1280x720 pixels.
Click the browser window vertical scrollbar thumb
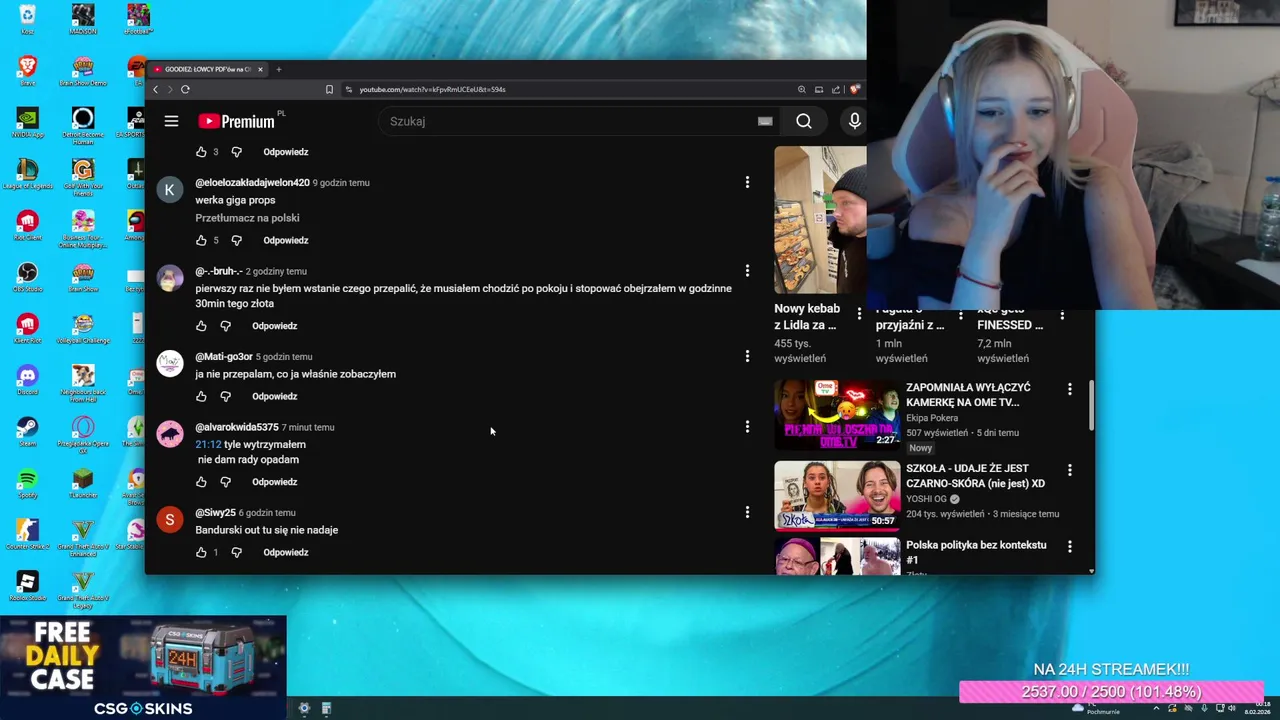1091,405
